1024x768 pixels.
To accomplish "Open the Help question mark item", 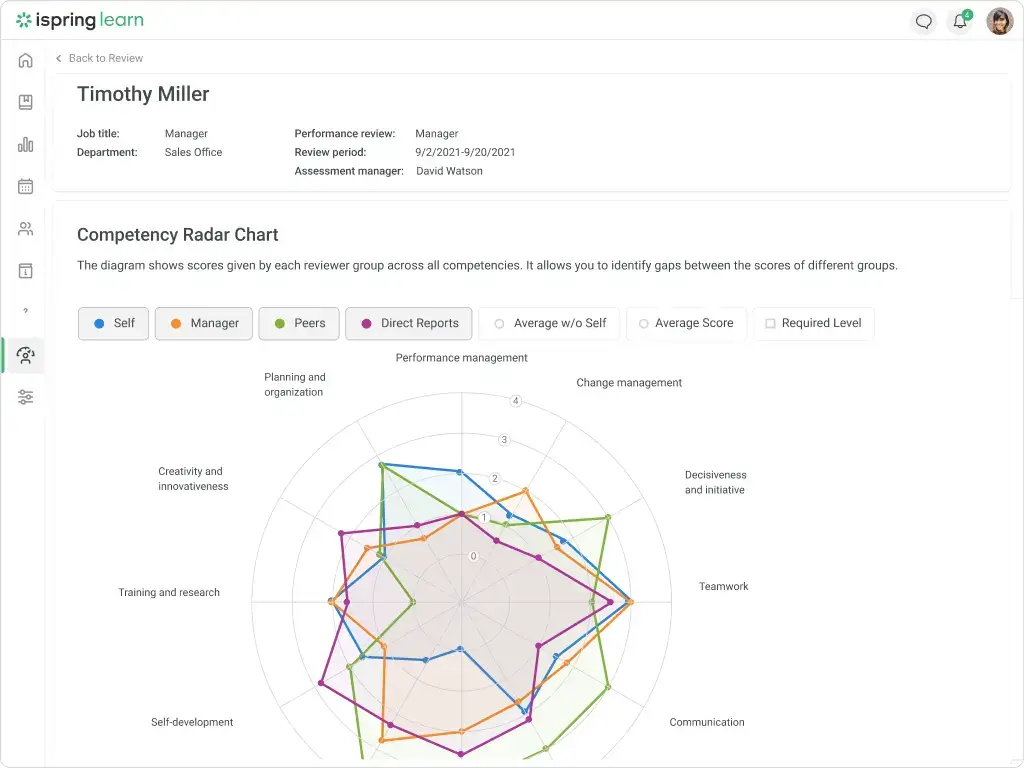I will pyautogui.click(x=25, y=312).
